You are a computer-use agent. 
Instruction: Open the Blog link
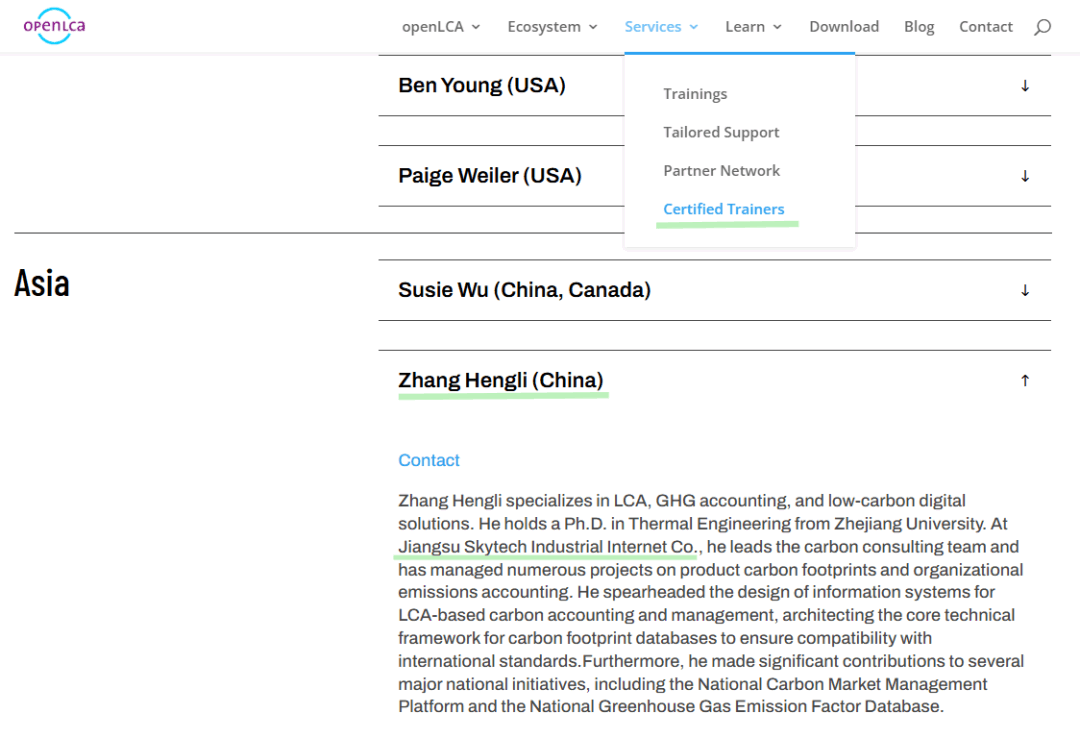919,27
